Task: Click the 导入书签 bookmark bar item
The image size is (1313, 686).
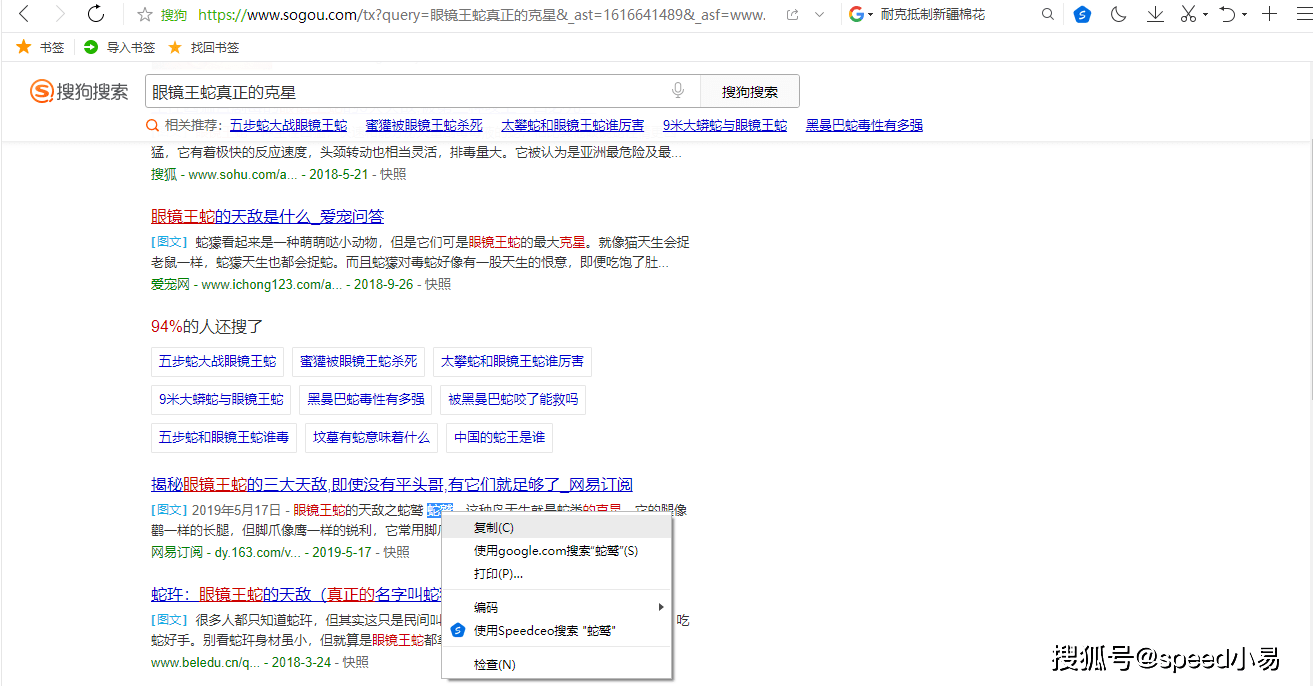Action: pyautogui.click(x=119, y=47)
